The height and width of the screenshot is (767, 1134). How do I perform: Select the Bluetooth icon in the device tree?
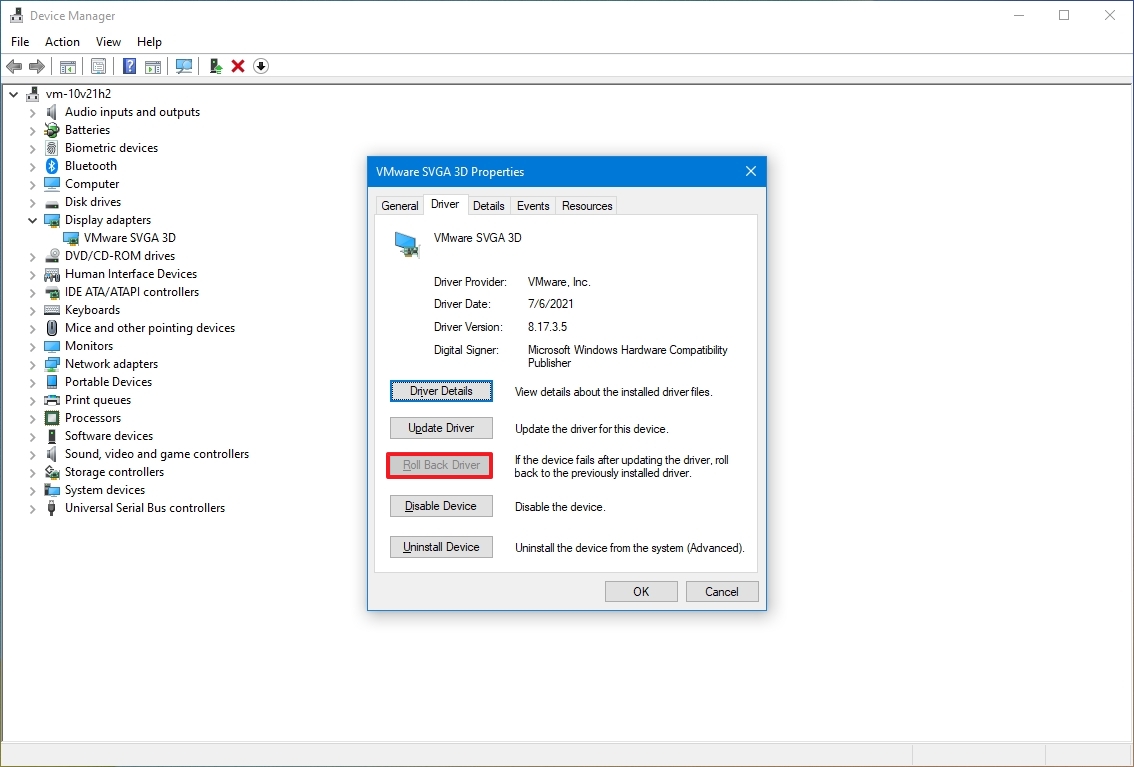[51, 166]
